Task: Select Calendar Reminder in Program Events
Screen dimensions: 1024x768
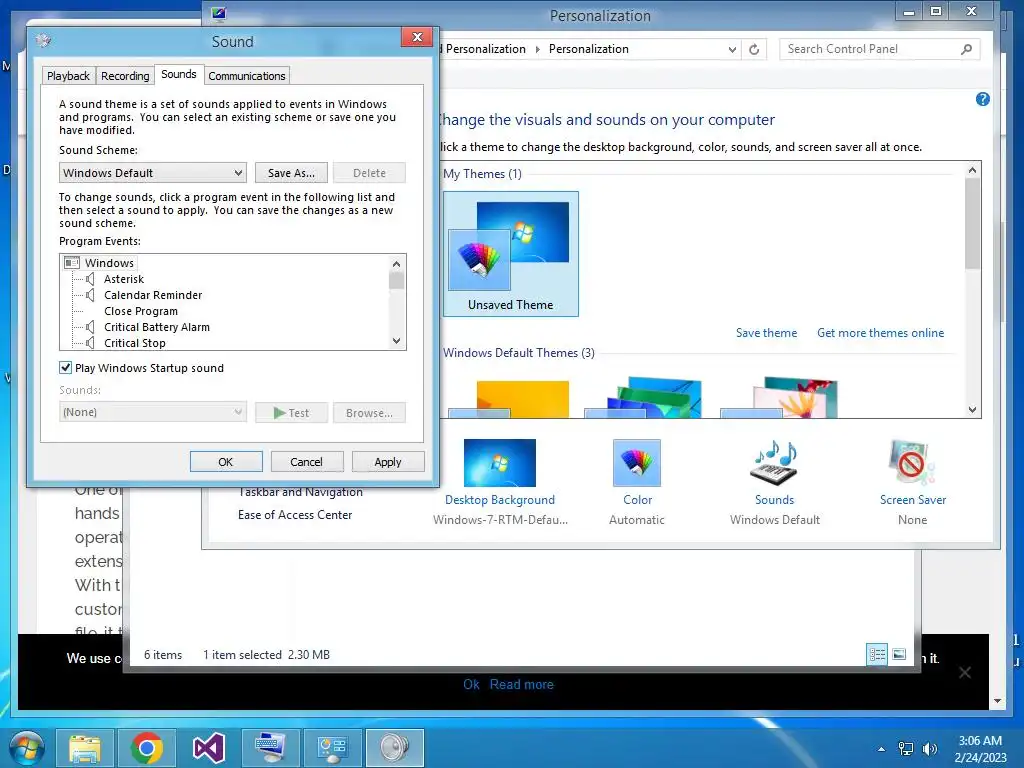Action: point(153,295)
